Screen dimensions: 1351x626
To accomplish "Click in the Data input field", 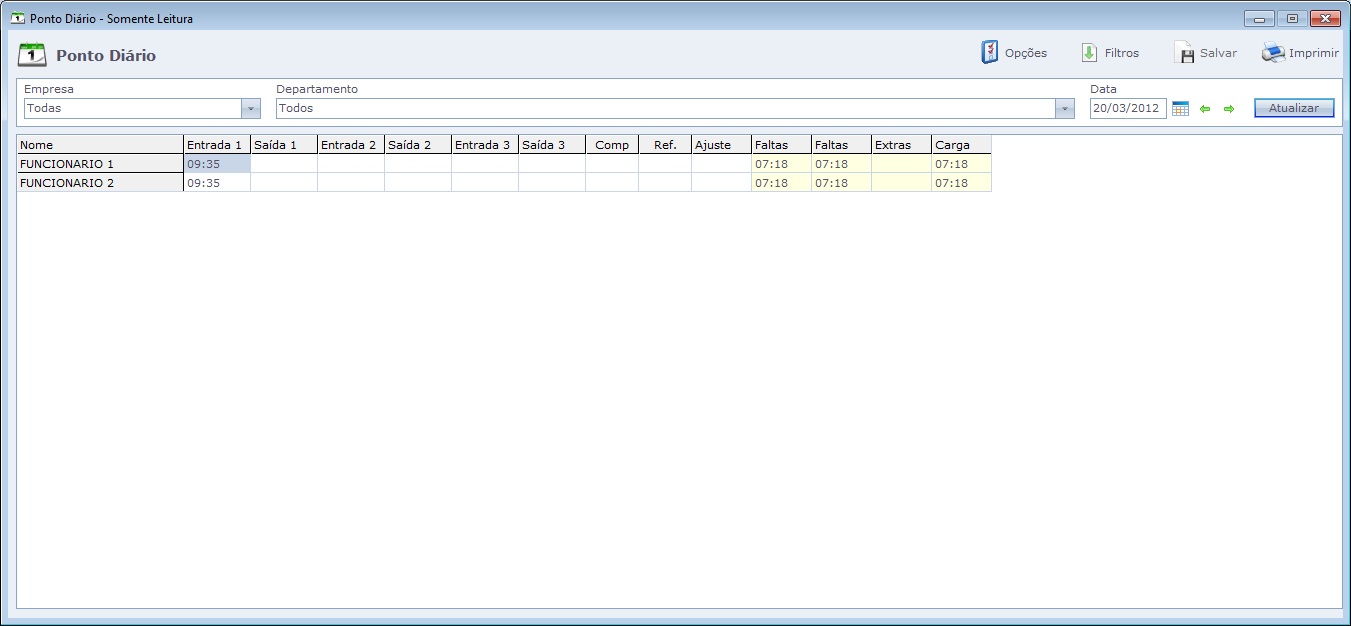I will (x=1127, y=109).
